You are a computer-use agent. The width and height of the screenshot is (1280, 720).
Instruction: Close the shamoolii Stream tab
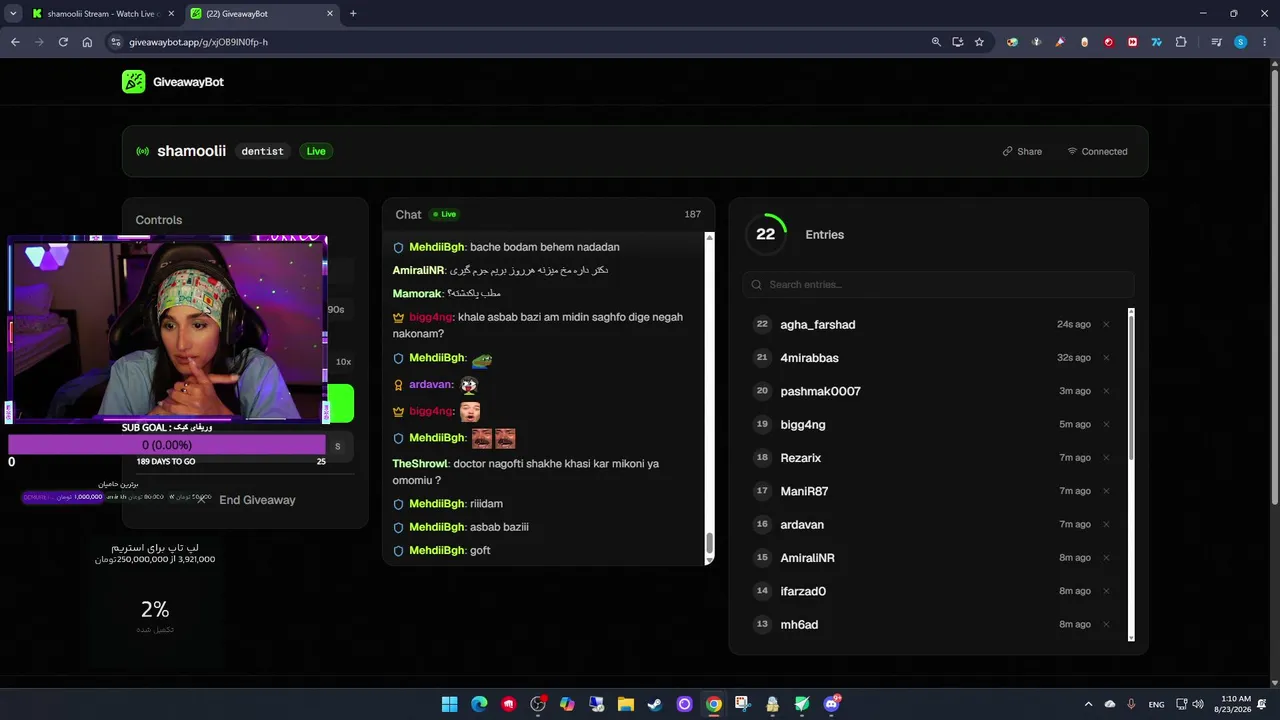[169, 14]
